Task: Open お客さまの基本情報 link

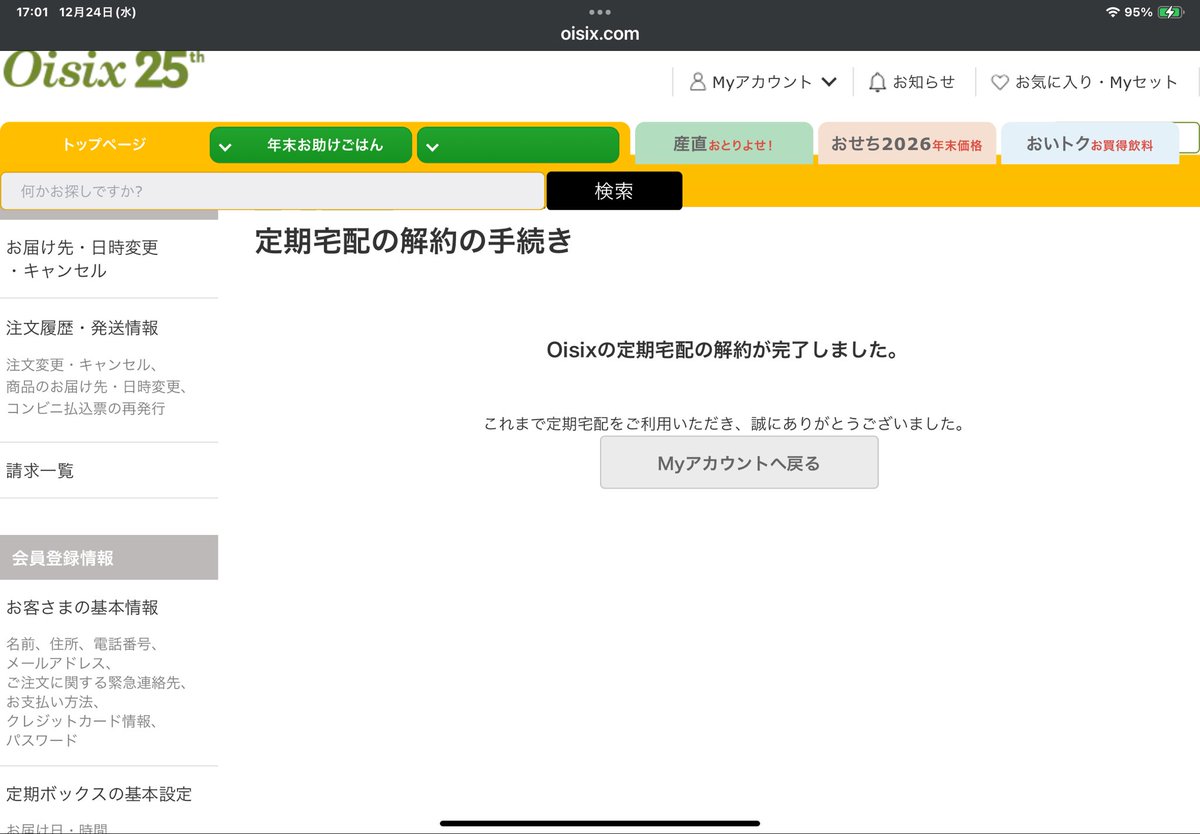Action: 82,607
